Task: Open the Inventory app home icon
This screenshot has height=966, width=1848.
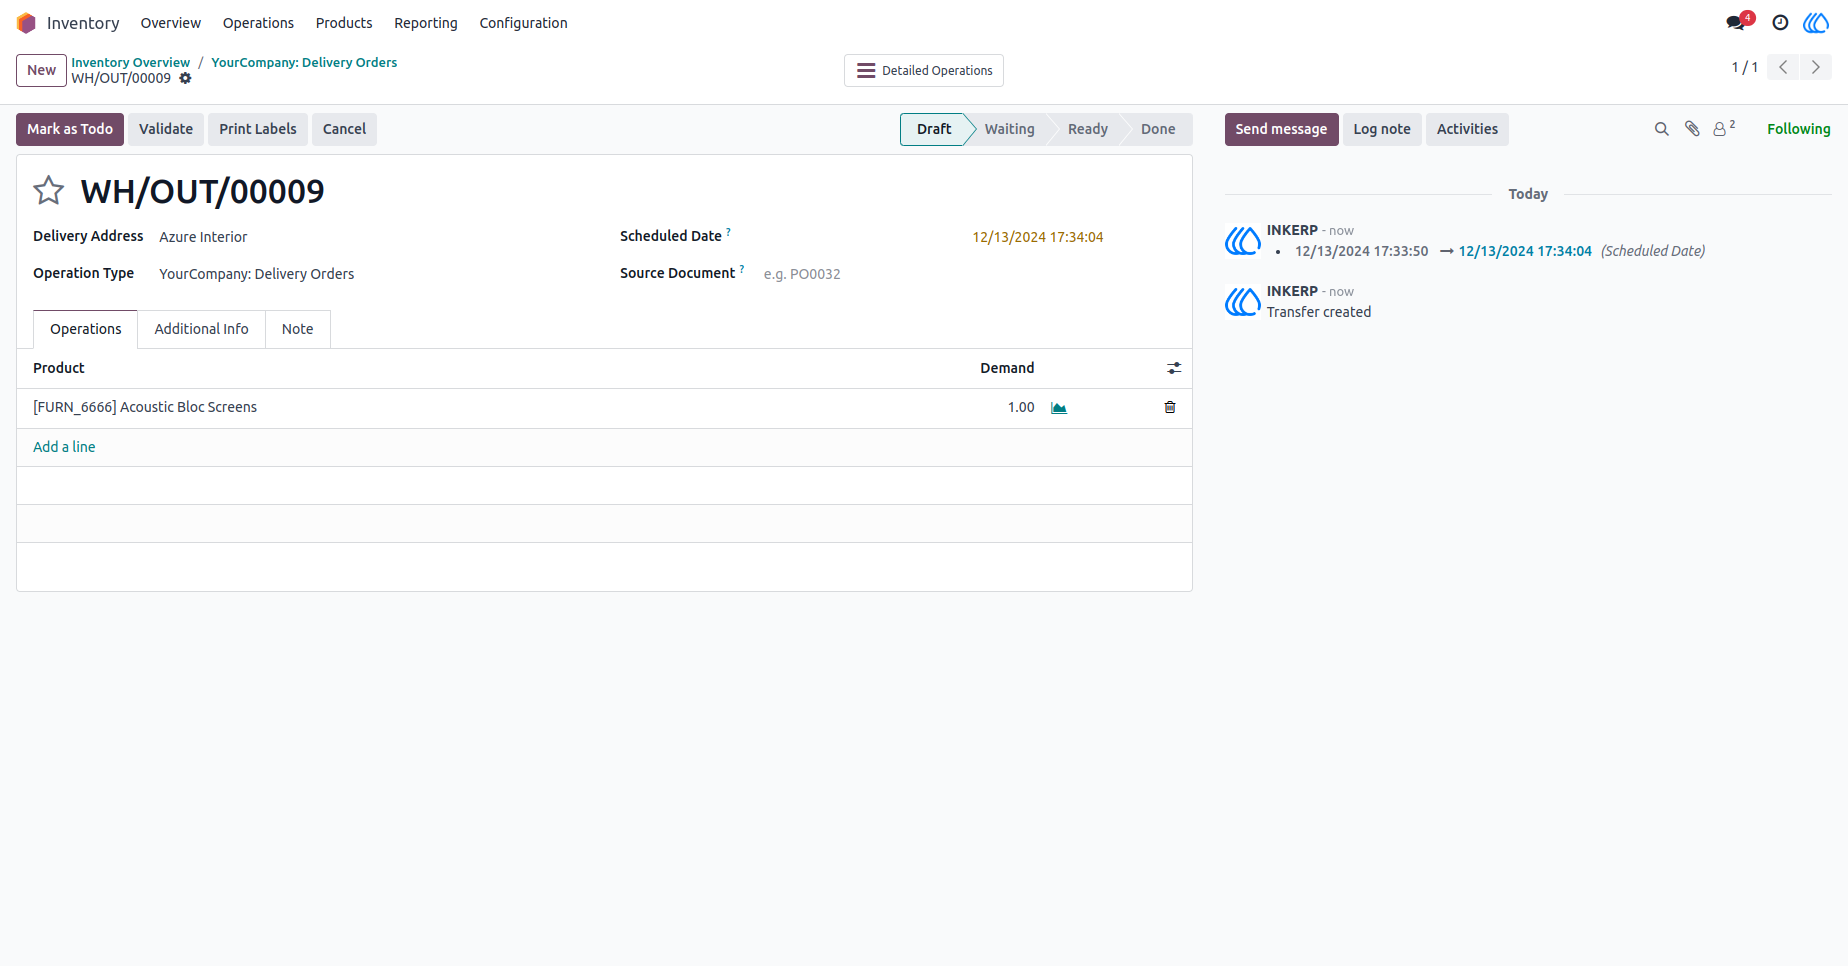Action: [26, 23]
